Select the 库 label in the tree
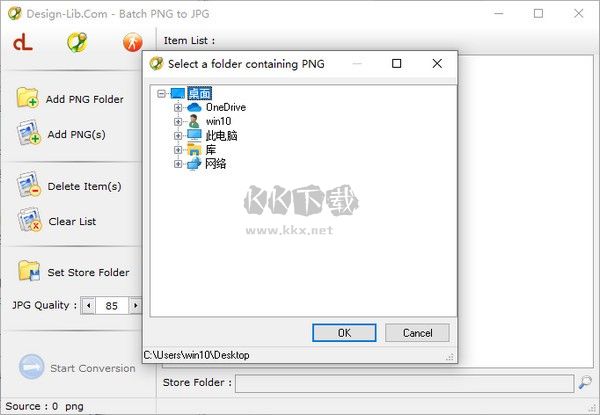600x415 pixels. [210, 150]
